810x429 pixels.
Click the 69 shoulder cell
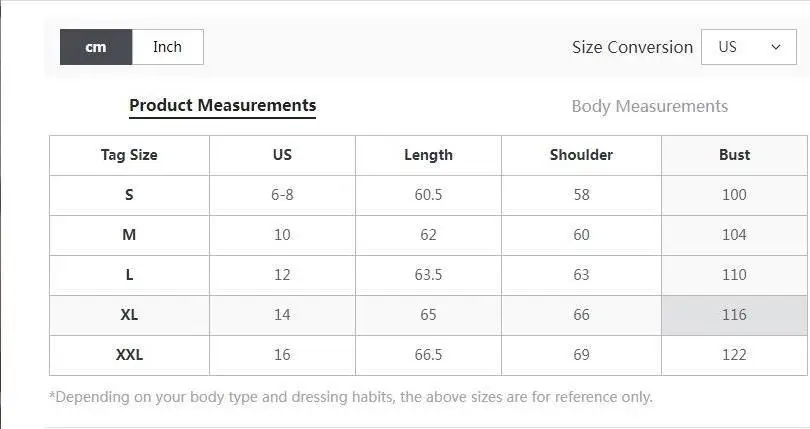(x=581, y=355)
